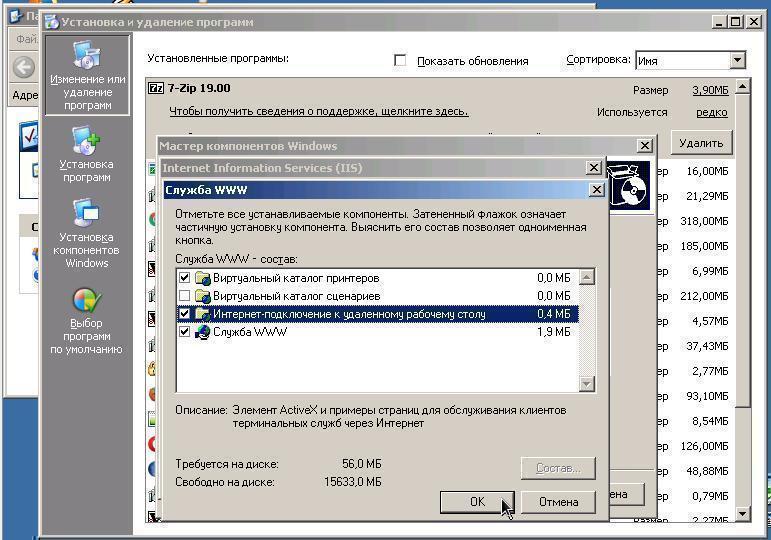
Task: Select the Служба WWW 1,9 МБ row
Action: (377, 332)
